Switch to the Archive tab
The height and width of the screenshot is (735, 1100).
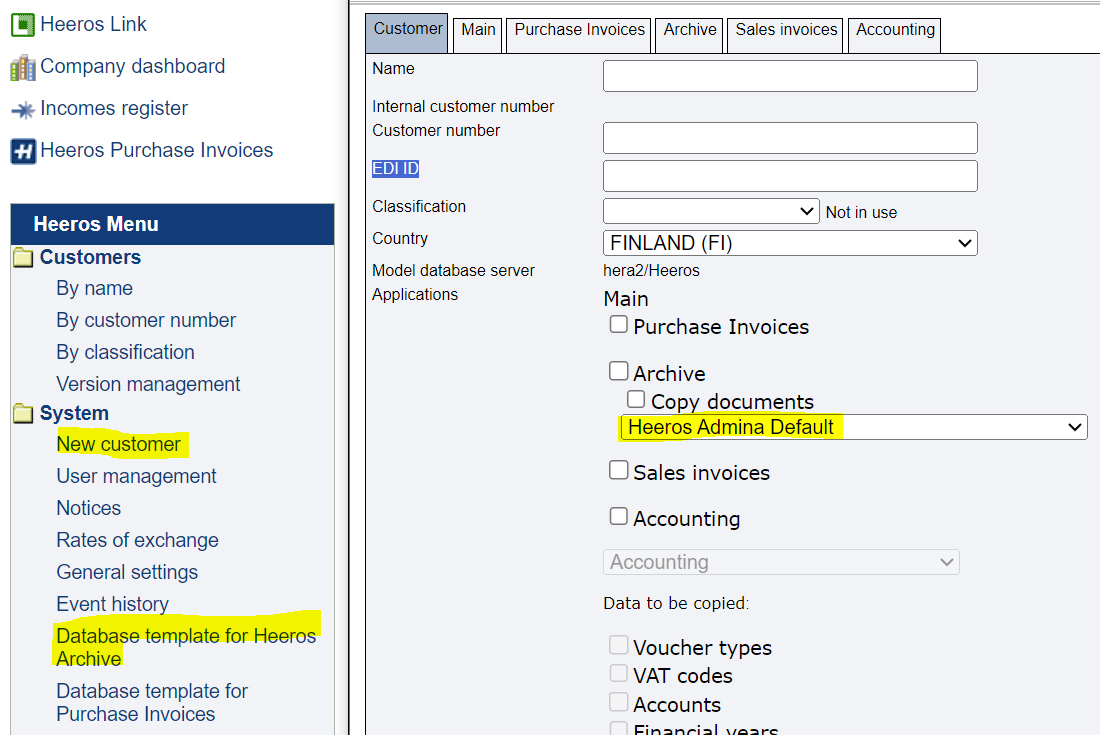pos(690,34)
